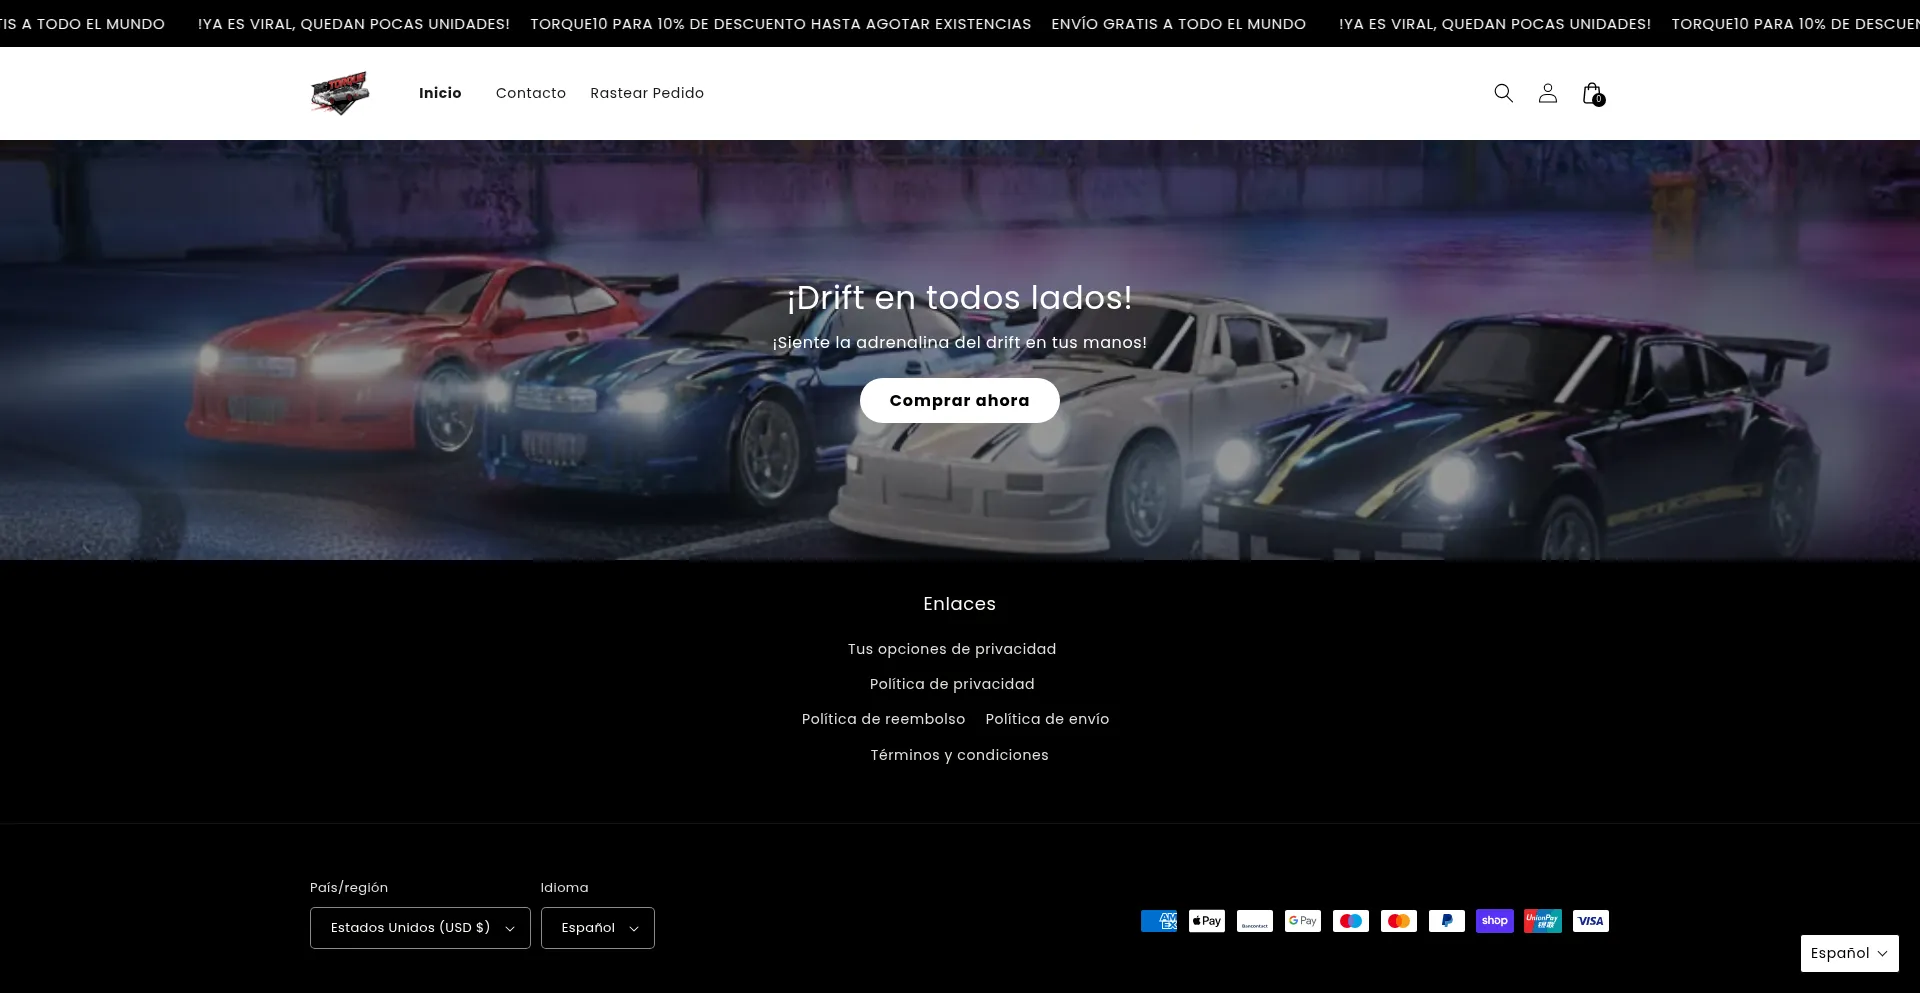Click the American Express payment icon
The height and width of the screenshot is (993, 1920).
coord(1158,921)
